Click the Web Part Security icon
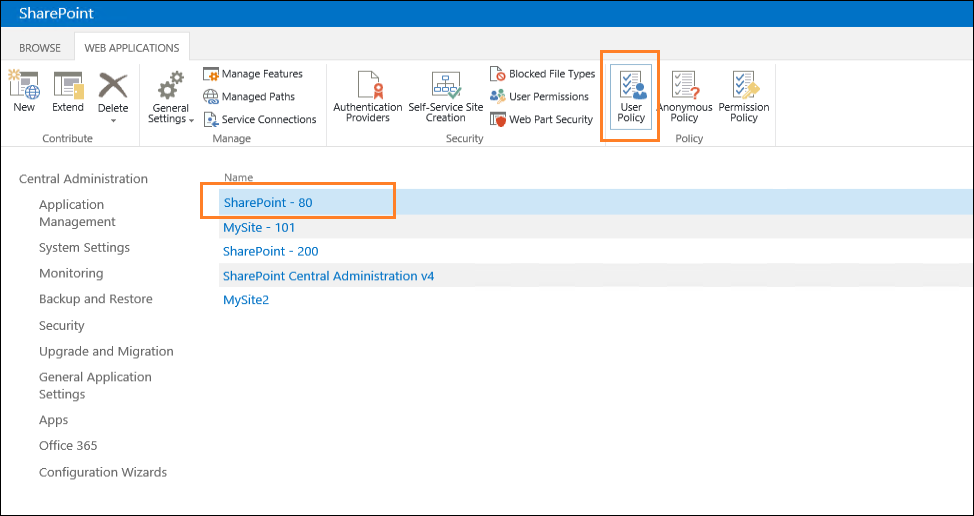 [498, 119]
